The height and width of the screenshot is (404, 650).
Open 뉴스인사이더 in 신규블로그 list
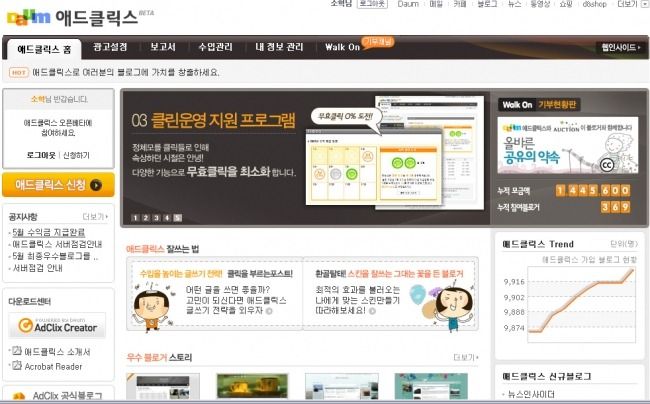[x=531, y=394]
